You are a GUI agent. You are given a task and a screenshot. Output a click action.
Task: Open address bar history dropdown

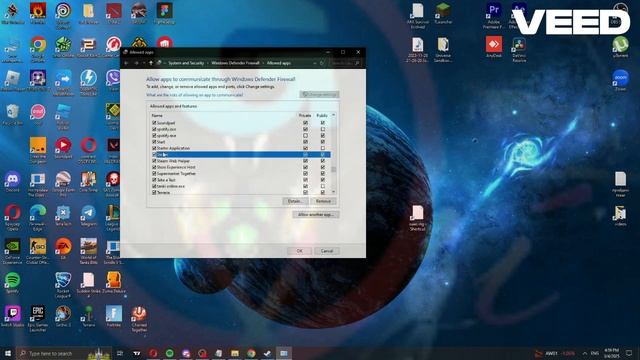point(314,63)
